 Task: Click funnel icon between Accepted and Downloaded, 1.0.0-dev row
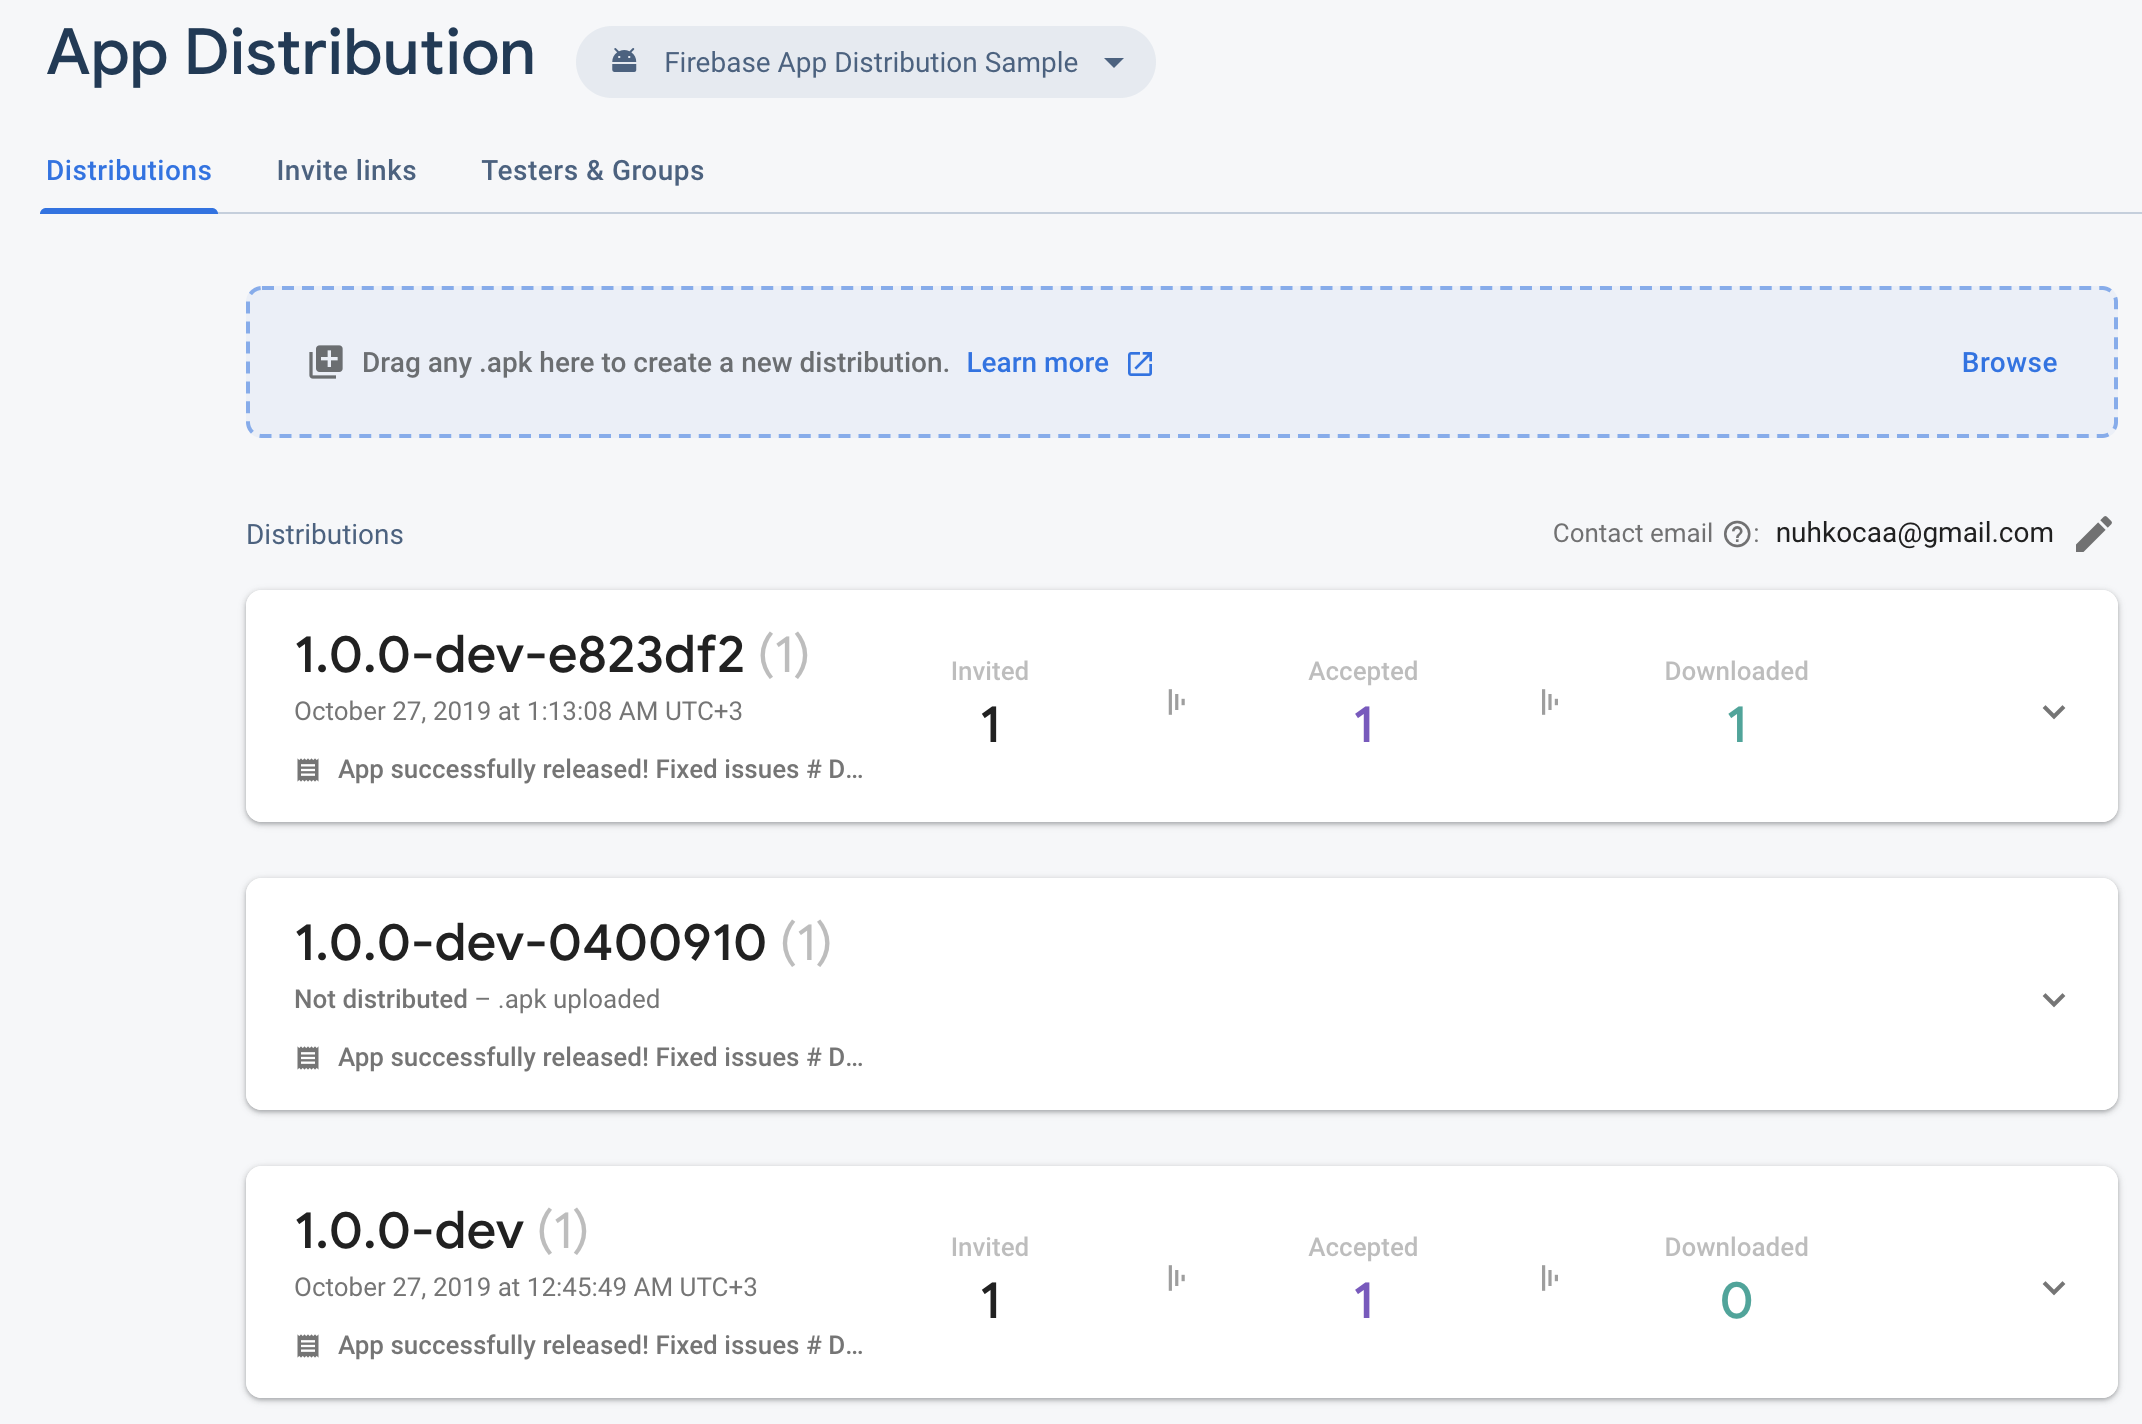1549,1278
